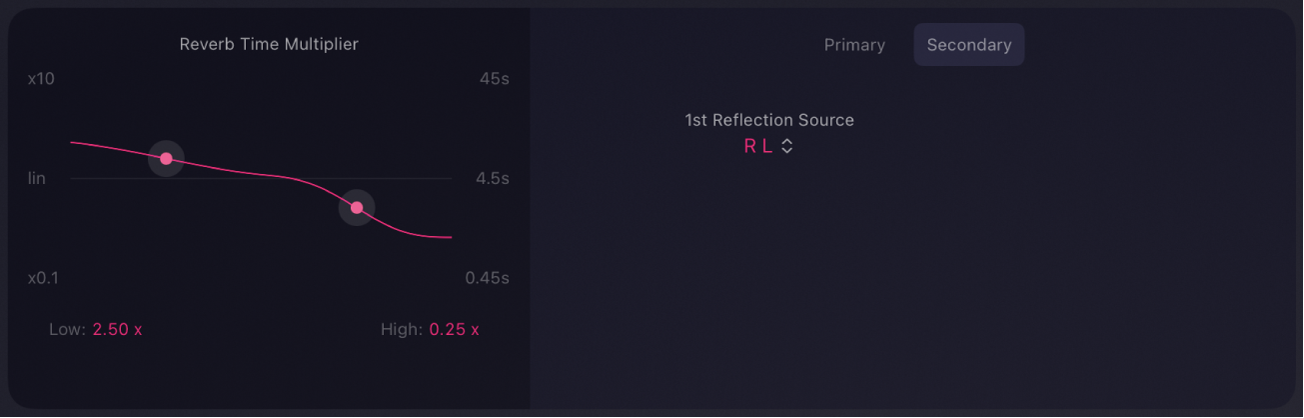1304x418 pixels.
Task: Click the 1st Reflection Source label
Action: point(769,120)
